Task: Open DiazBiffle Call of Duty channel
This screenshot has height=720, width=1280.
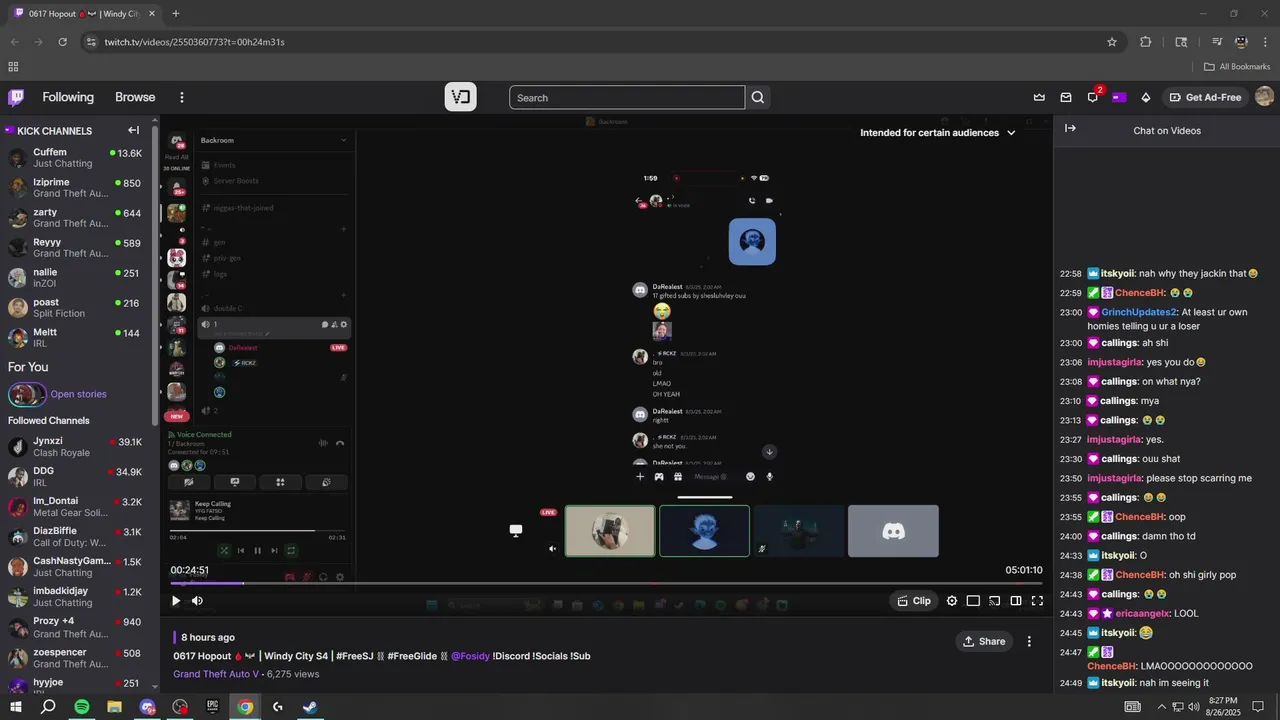Action: tap(75, 537)
